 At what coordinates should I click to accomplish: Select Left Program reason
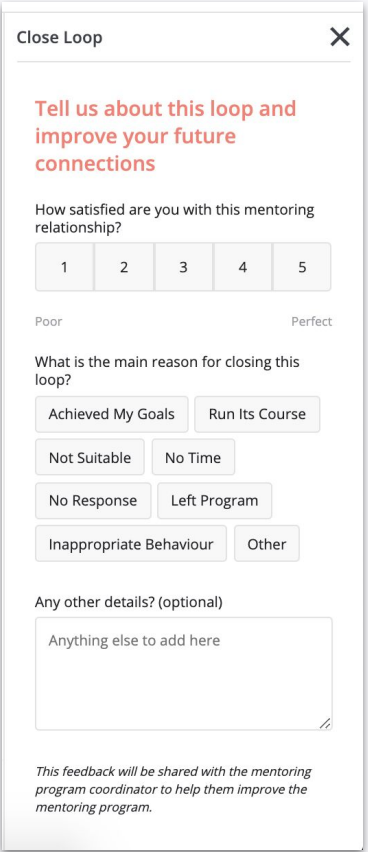(215, 500)
